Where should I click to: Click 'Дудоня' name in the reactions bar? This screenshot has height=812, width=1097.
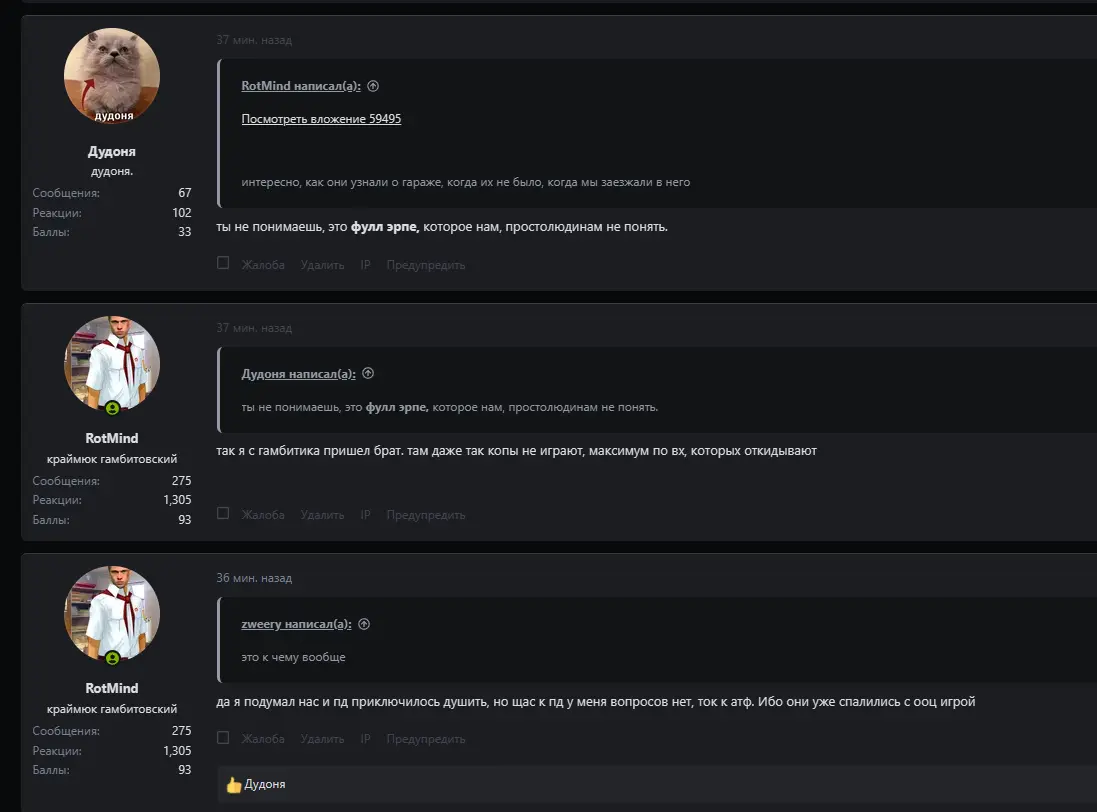pos(265,785)
